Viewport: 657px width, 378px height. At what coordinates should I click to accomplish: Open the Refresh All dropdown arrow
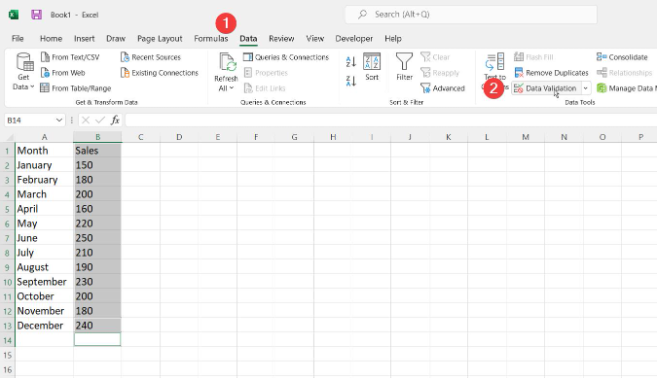point(231,88)
